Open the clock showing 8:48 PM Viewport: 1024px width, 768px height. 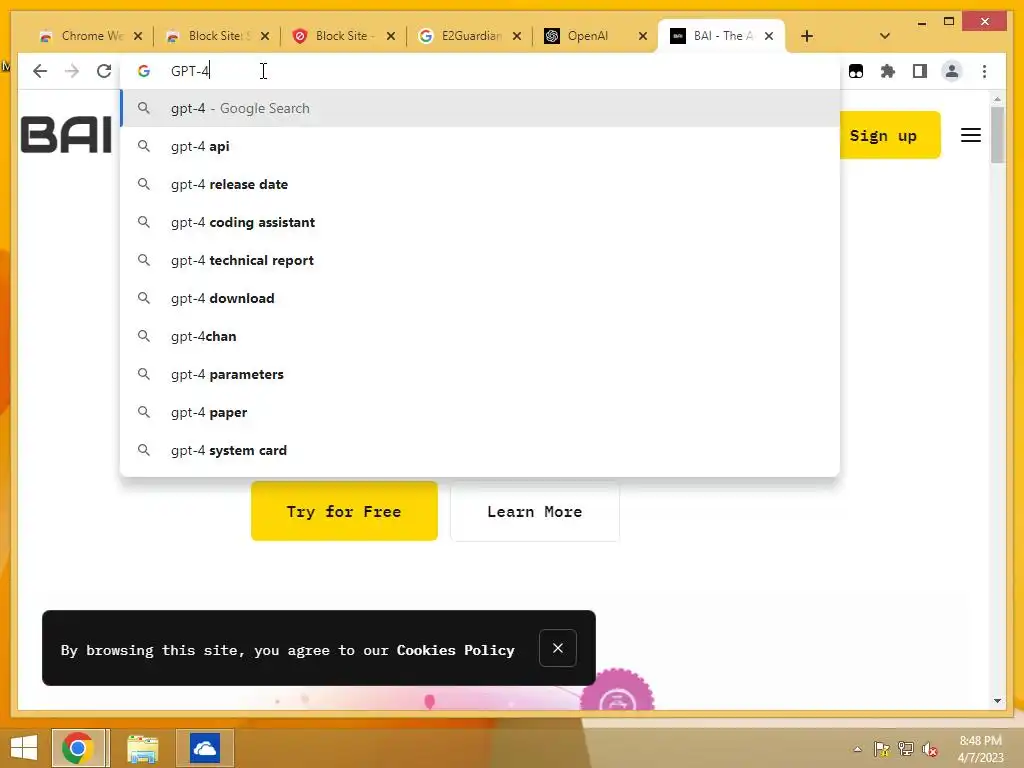point(980,749)
